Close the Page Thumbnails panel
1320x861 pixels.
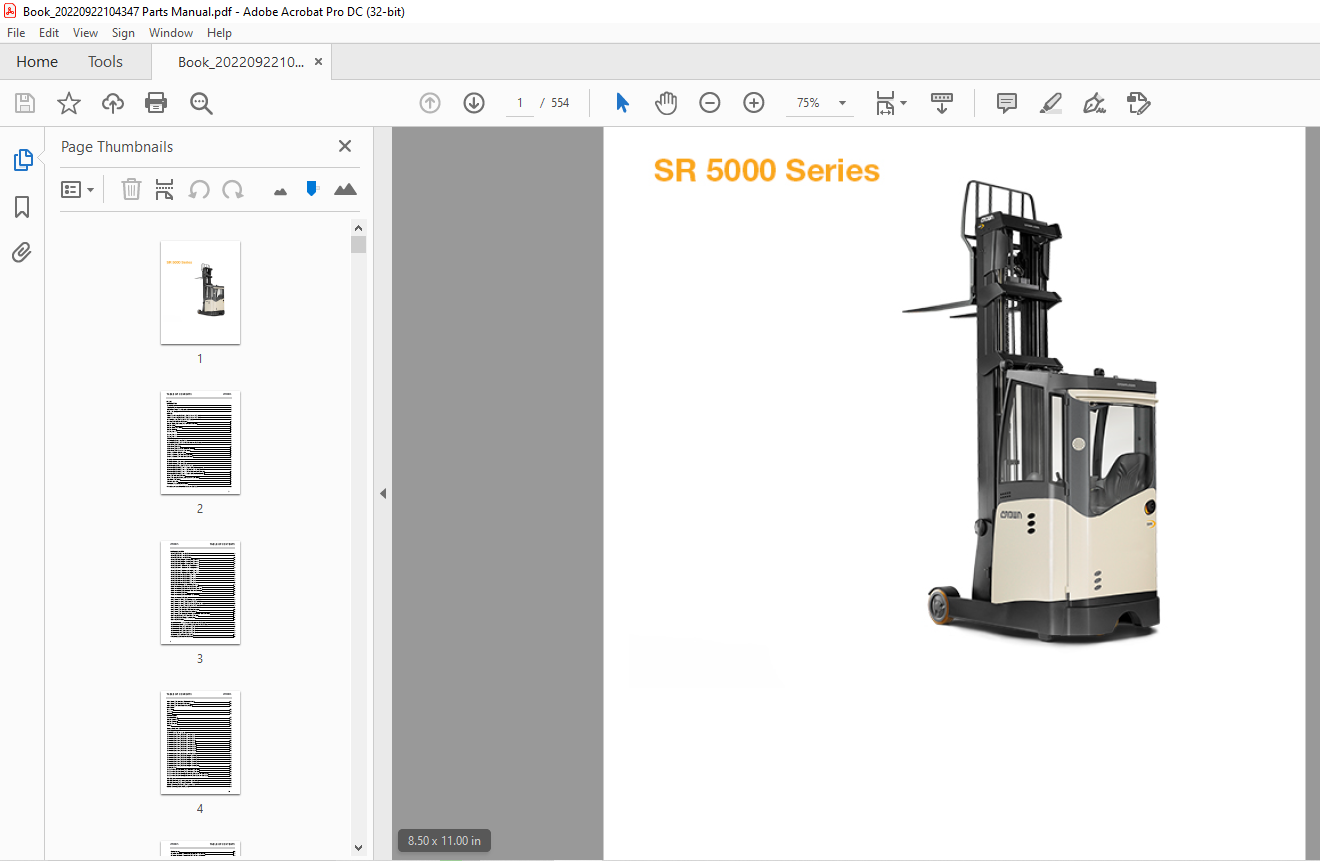click(345, 146)
